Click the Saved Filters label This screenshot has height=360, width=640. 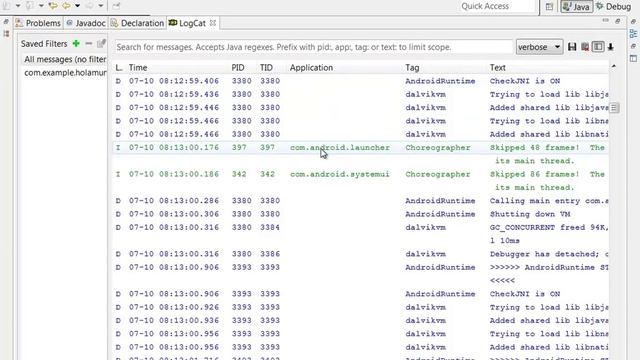44,44
